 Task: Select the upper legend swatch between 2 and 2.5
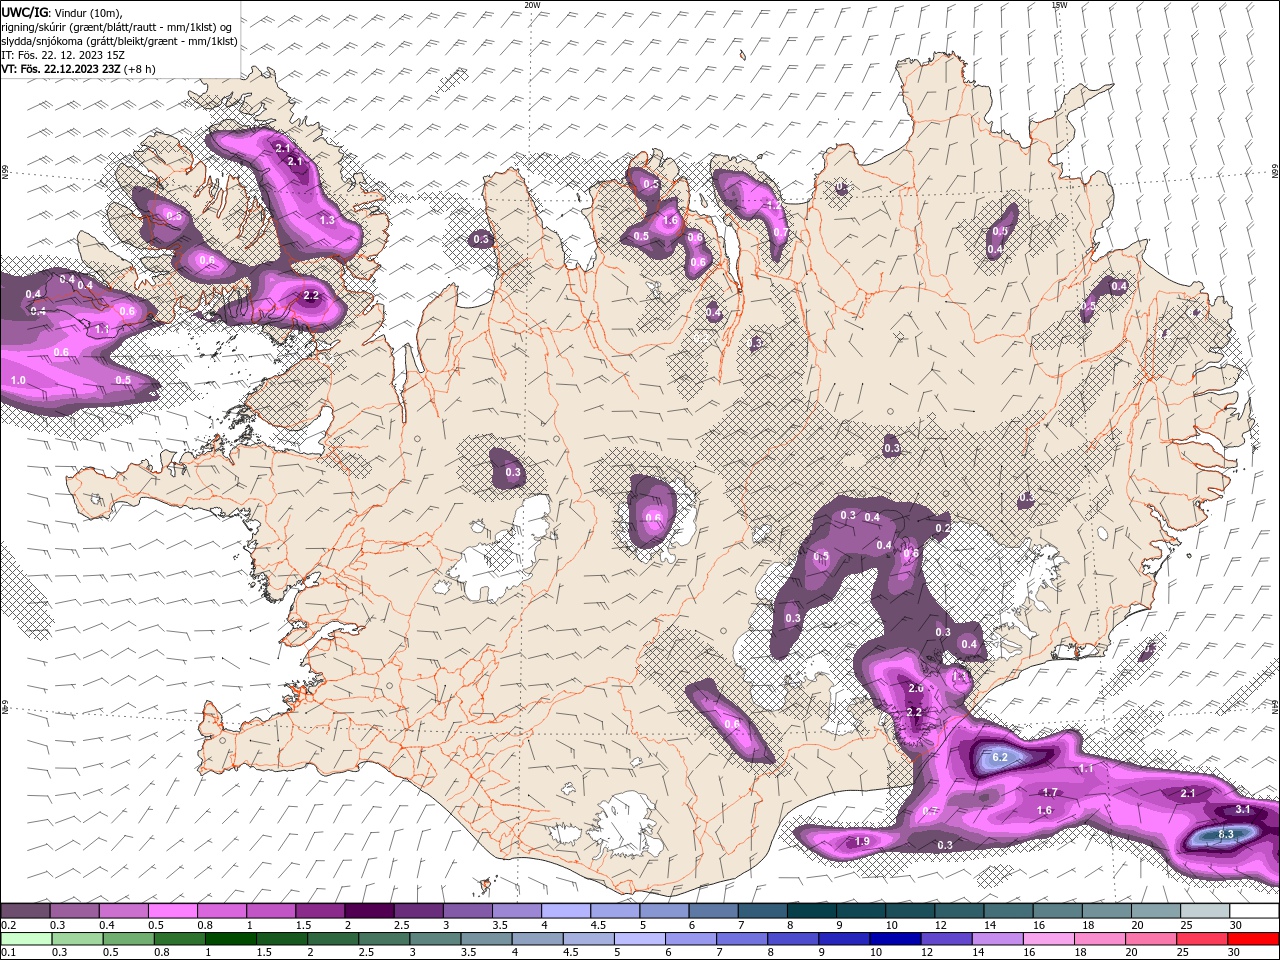(369, 911)
